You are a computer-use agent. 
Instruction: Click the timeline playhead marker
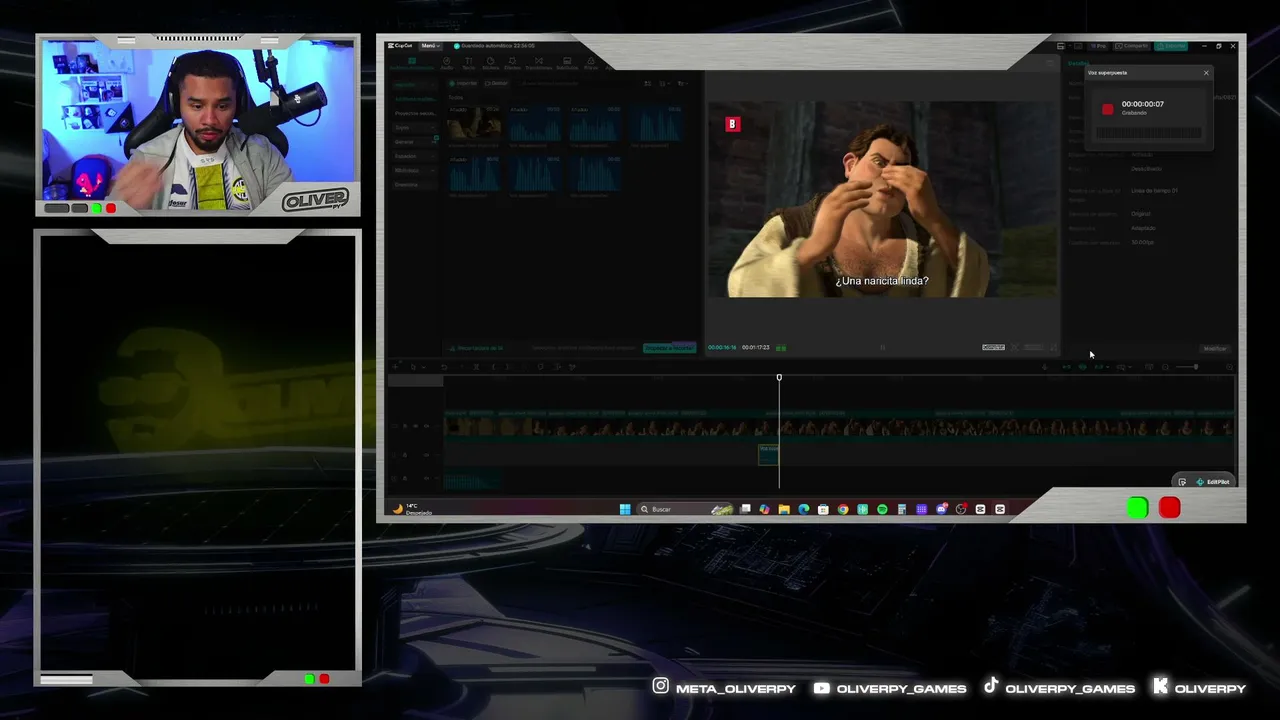(x=779, y=377)
